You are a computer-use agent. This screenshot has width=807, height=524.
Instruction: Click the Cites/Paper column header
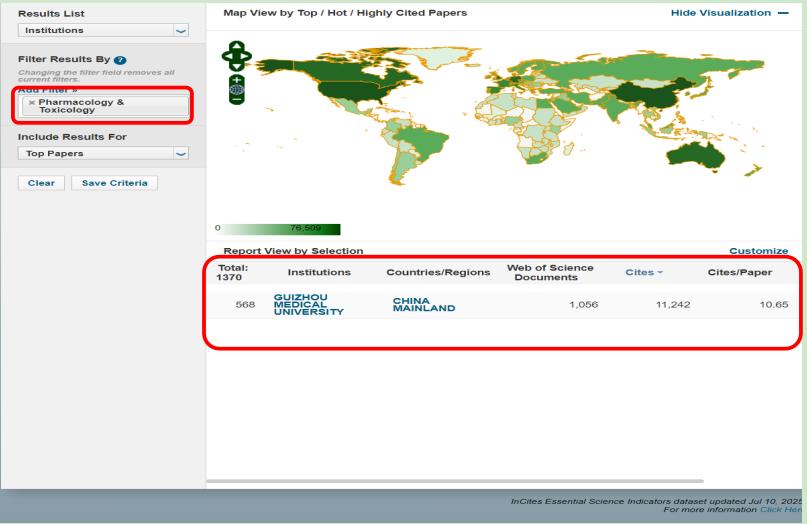click(x=740, y=272)
